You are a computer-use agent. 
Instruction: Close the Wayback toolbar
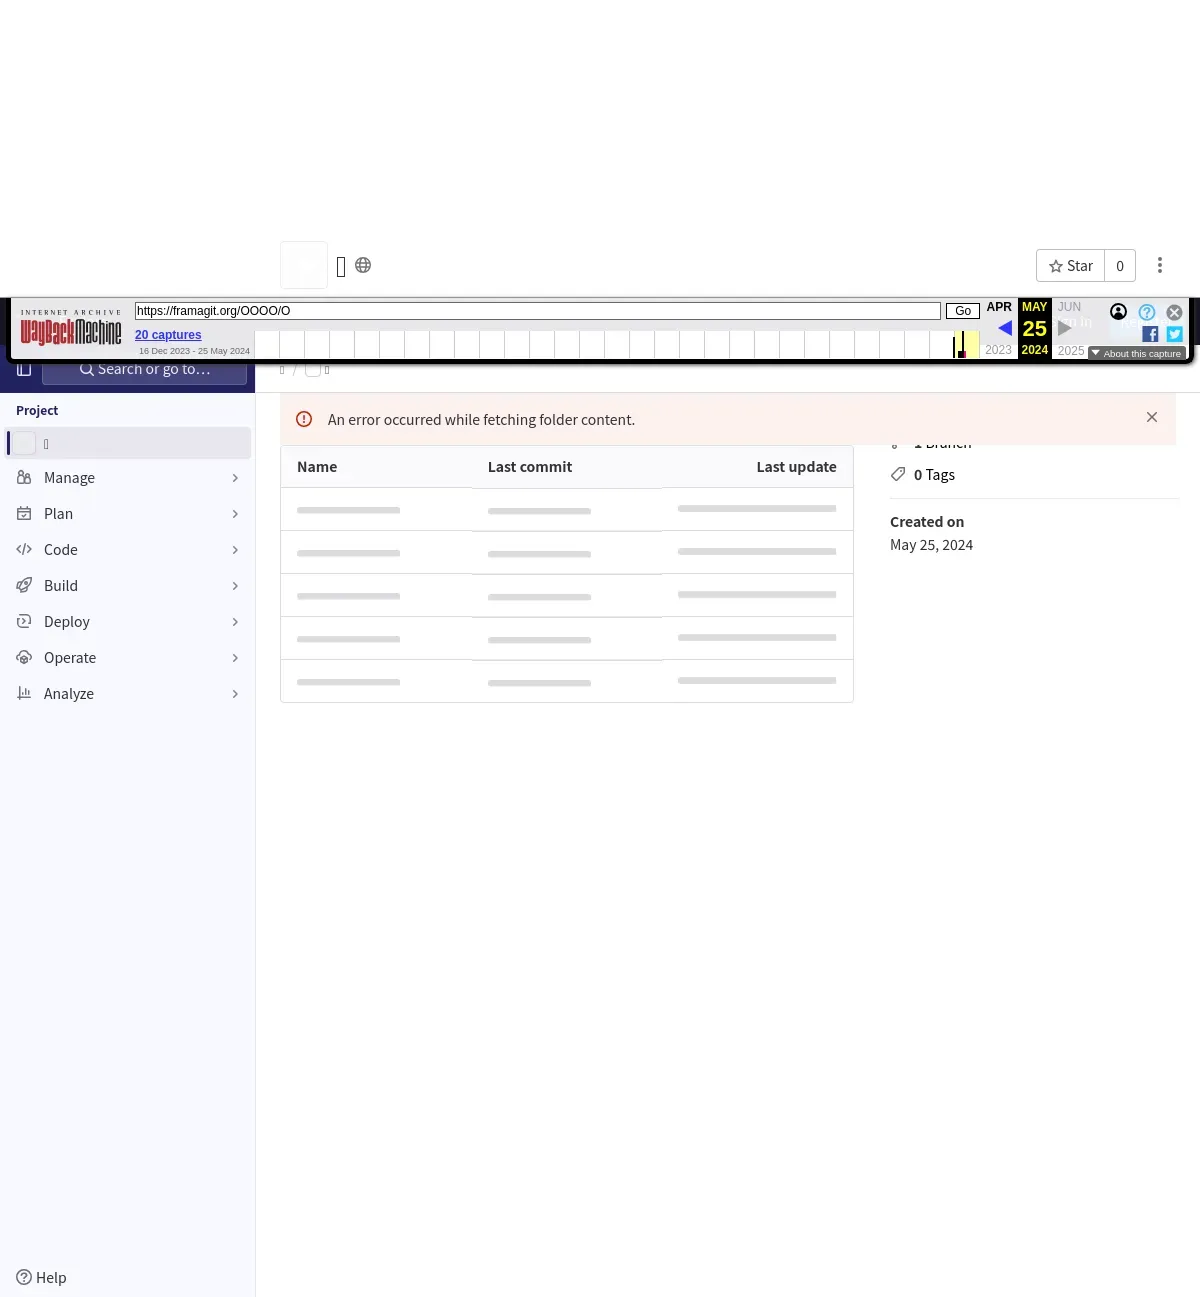pos(1175,312)
